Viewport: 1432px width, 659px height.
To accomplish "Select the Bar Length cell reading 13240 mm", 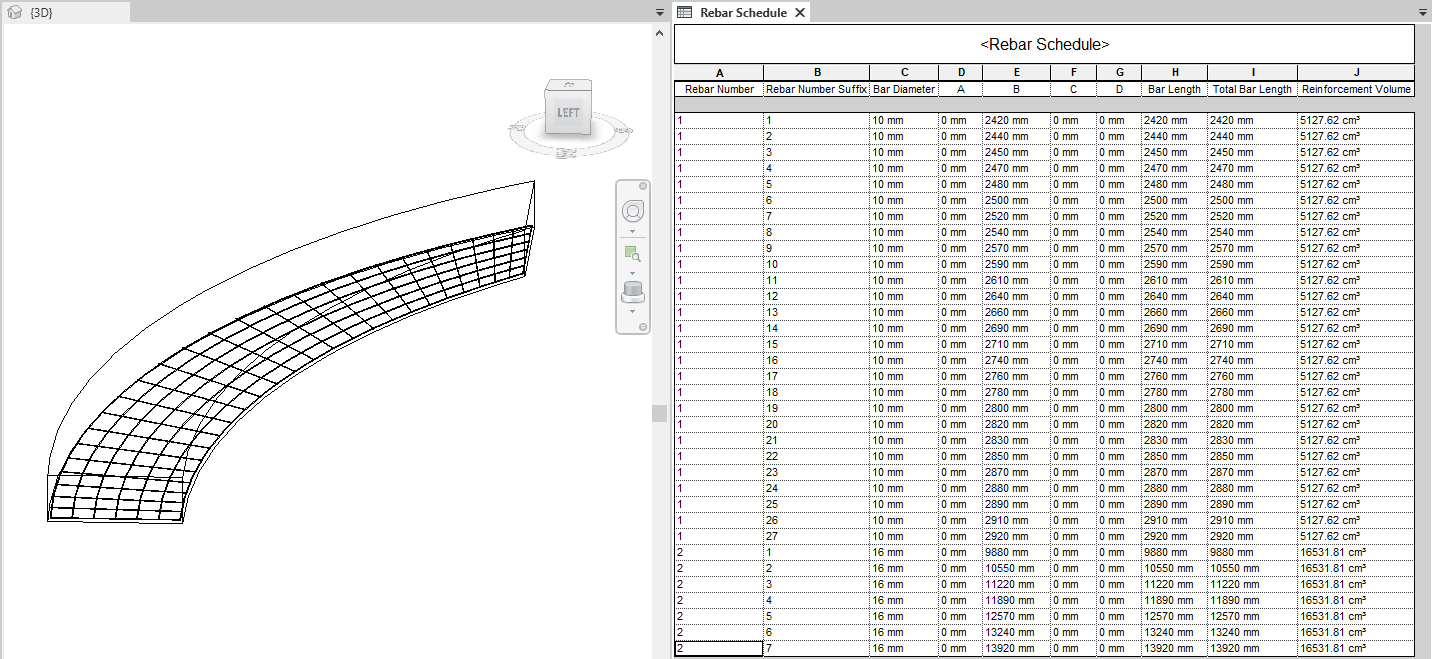I will coord(1174,632).
